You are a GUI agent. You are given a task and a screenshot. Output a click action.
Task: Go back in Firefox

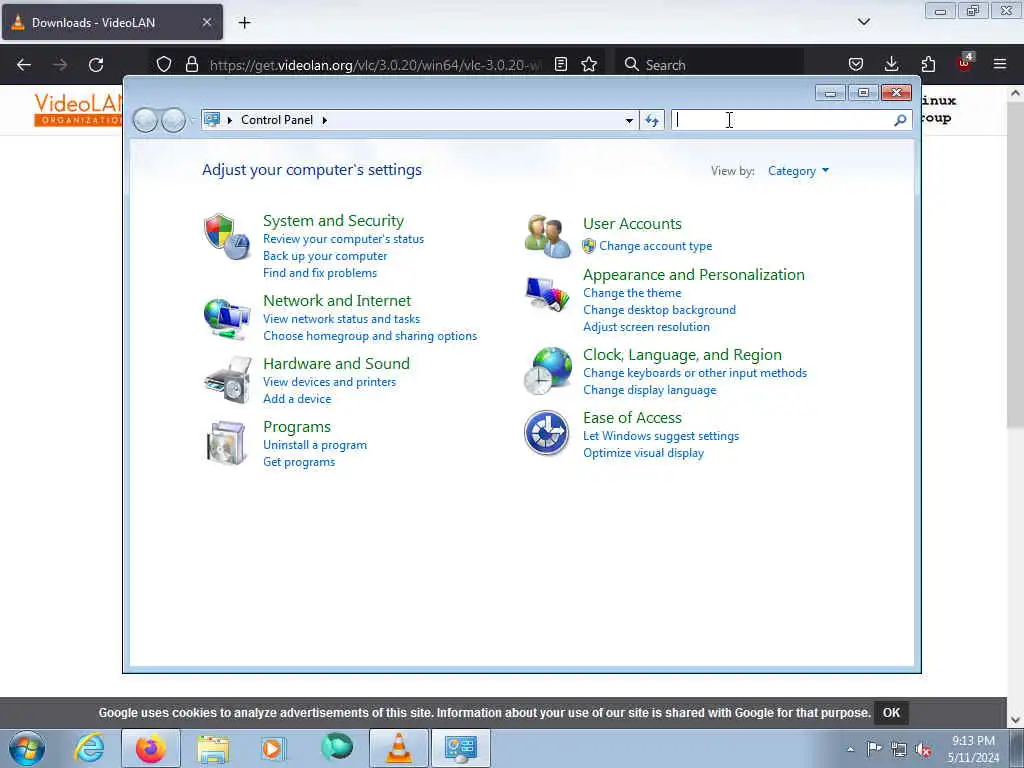tap(24, 65)
